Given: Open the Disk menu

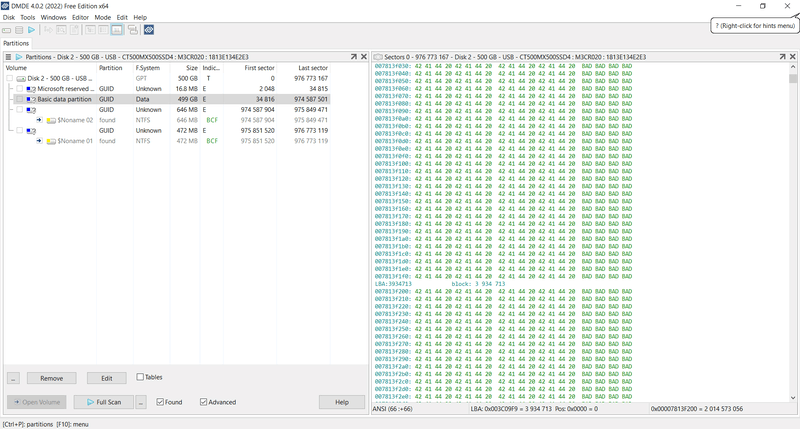Looking at the screenshot, I should (9, 17).
